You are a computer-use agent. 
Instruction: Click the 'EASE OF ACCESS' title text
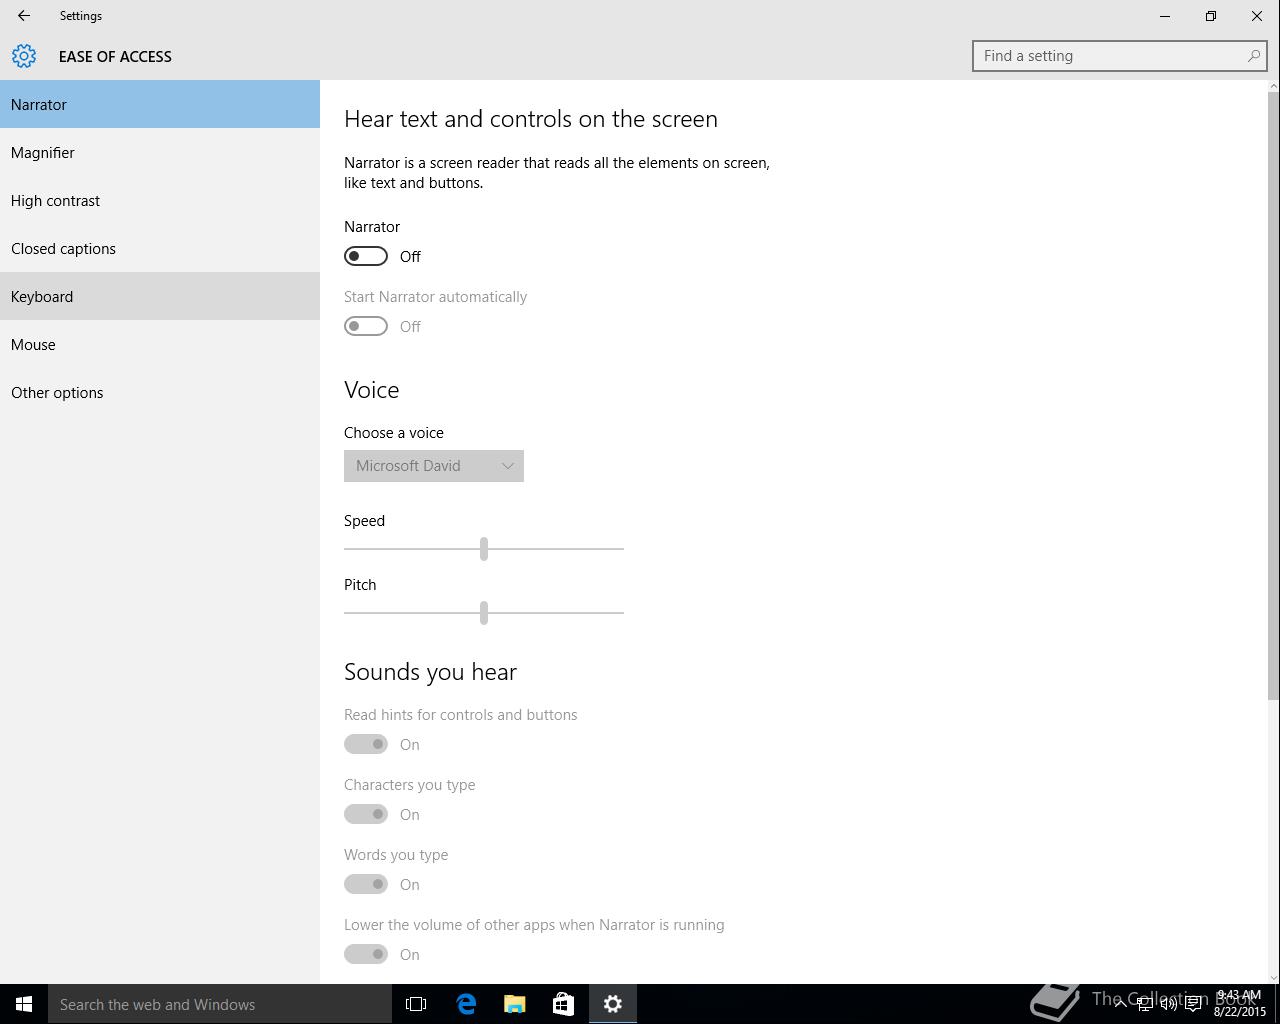(x=115, y=57)
